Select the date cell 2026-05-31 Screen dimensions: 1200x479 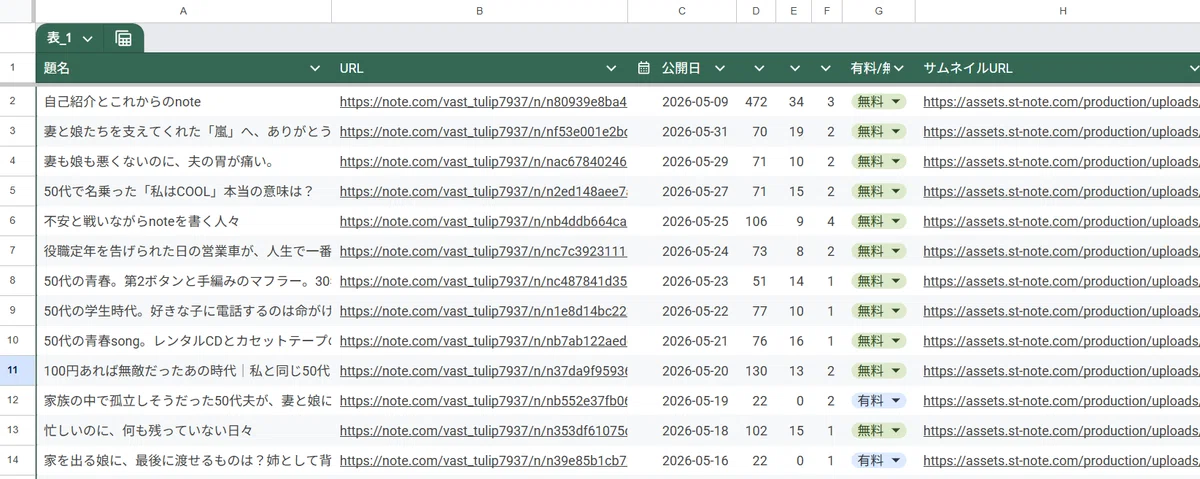[x=682, y=132]
